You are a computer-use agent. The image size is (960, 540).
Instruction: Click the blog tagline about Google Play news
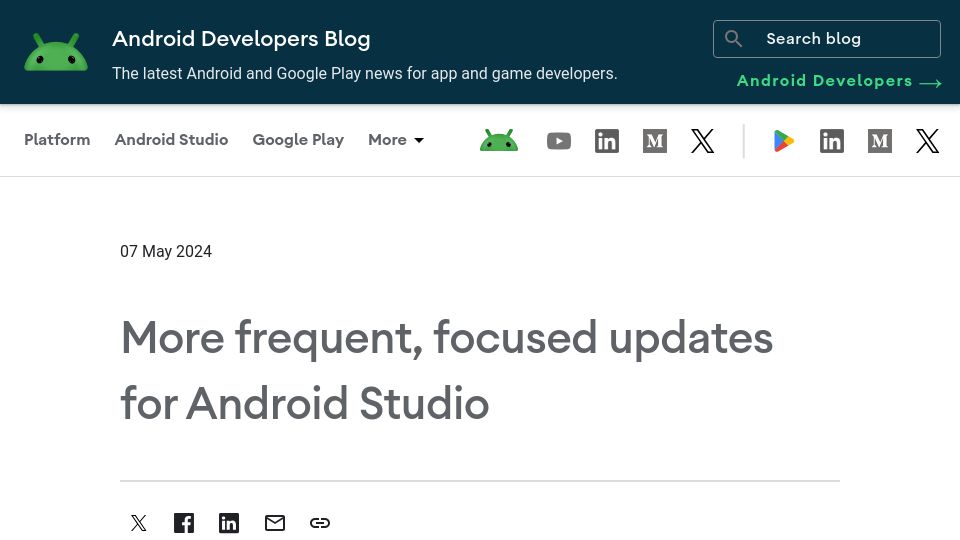tap(365, 73)
